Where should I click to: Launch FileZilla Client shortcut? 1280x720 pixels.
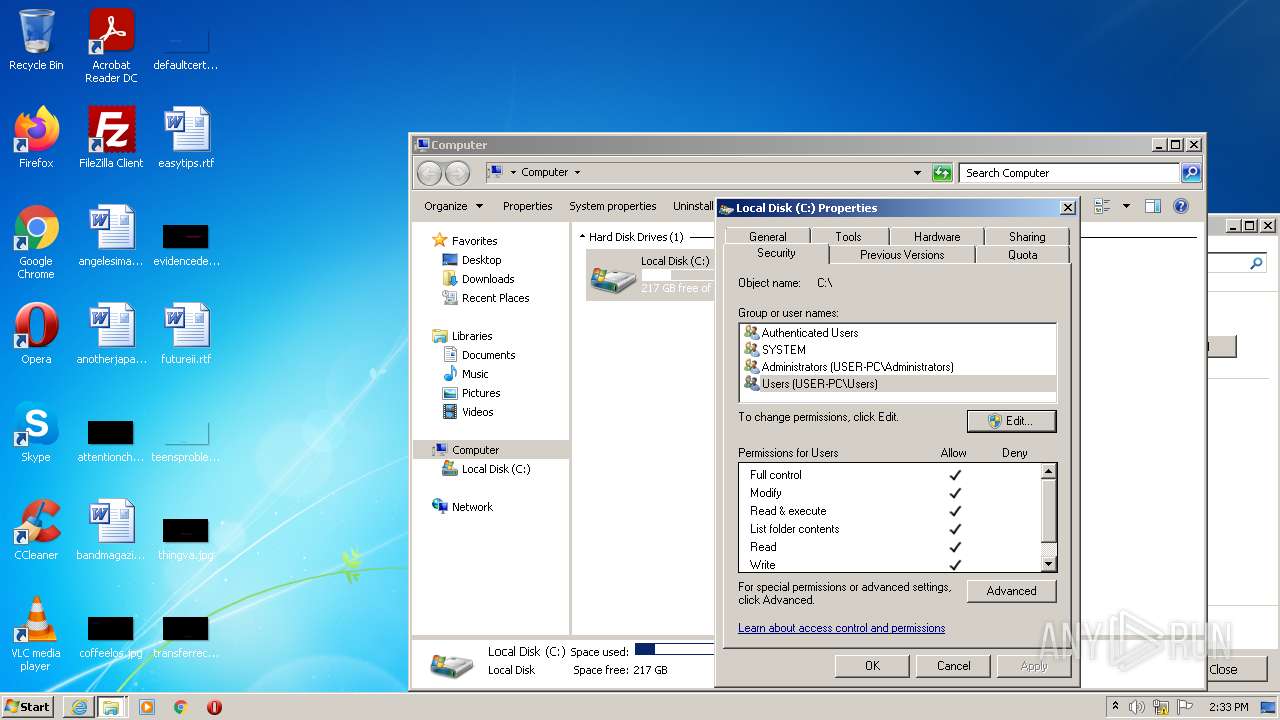tap(111, 138)
